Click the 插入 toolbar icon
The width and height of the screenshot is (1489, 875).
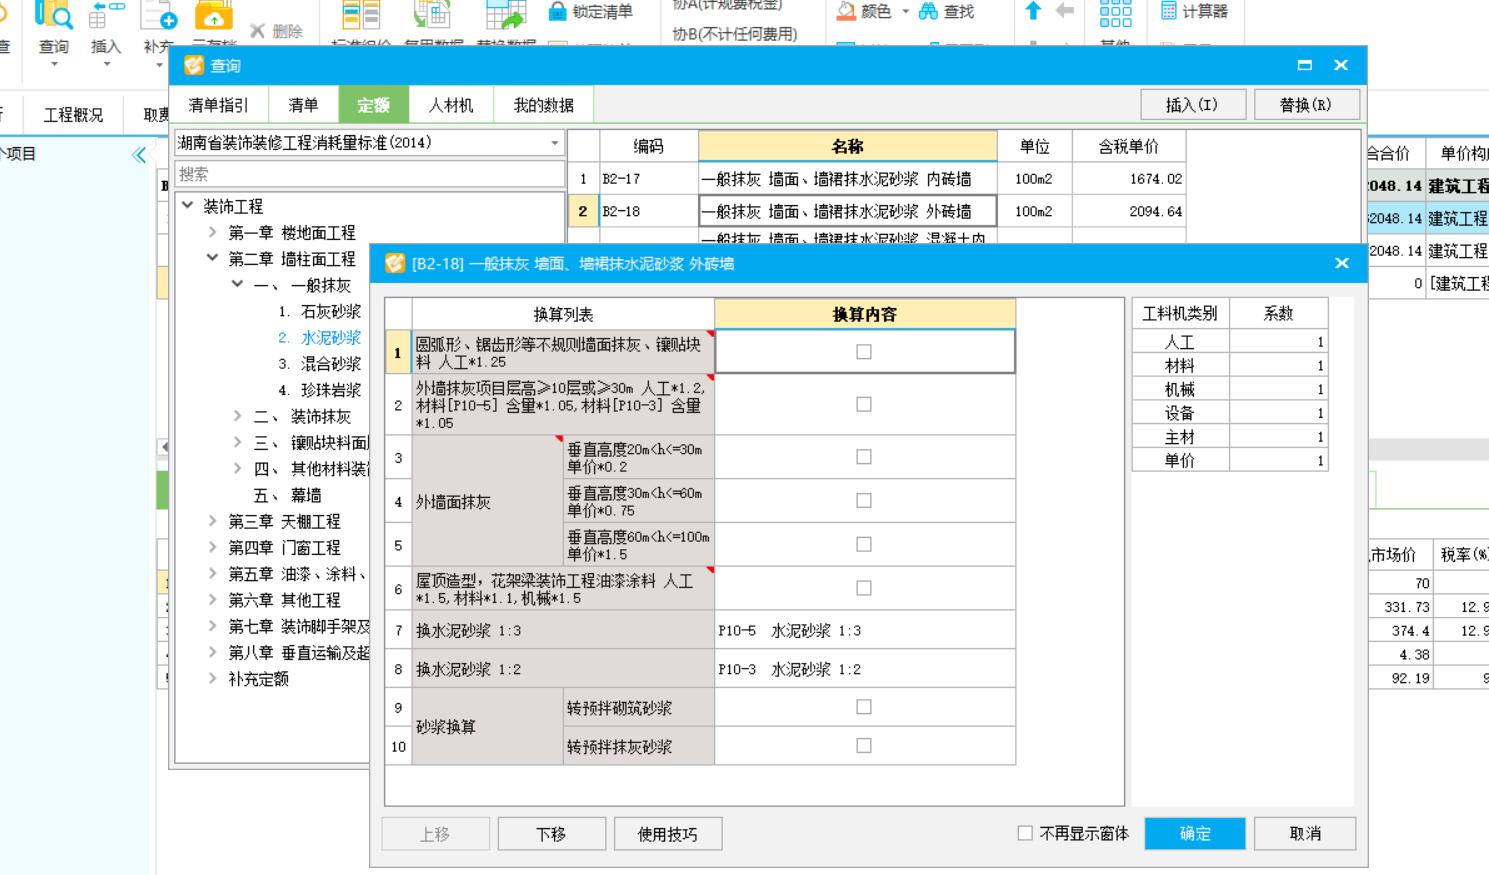point(106,16)
